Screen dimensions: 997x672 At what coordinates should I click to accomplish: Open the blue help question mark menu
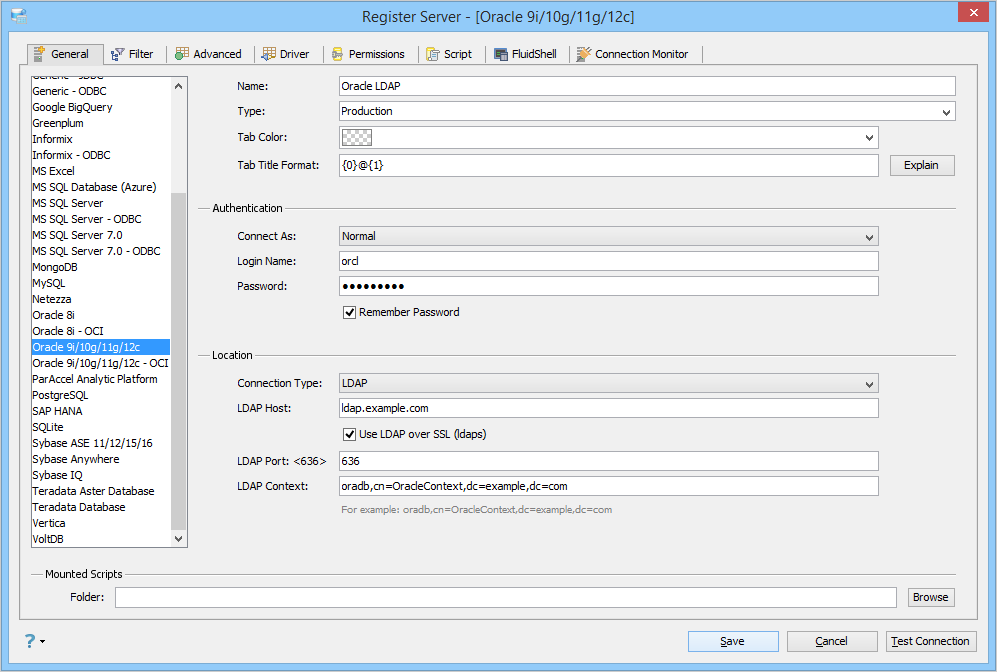tap(34, 641)
